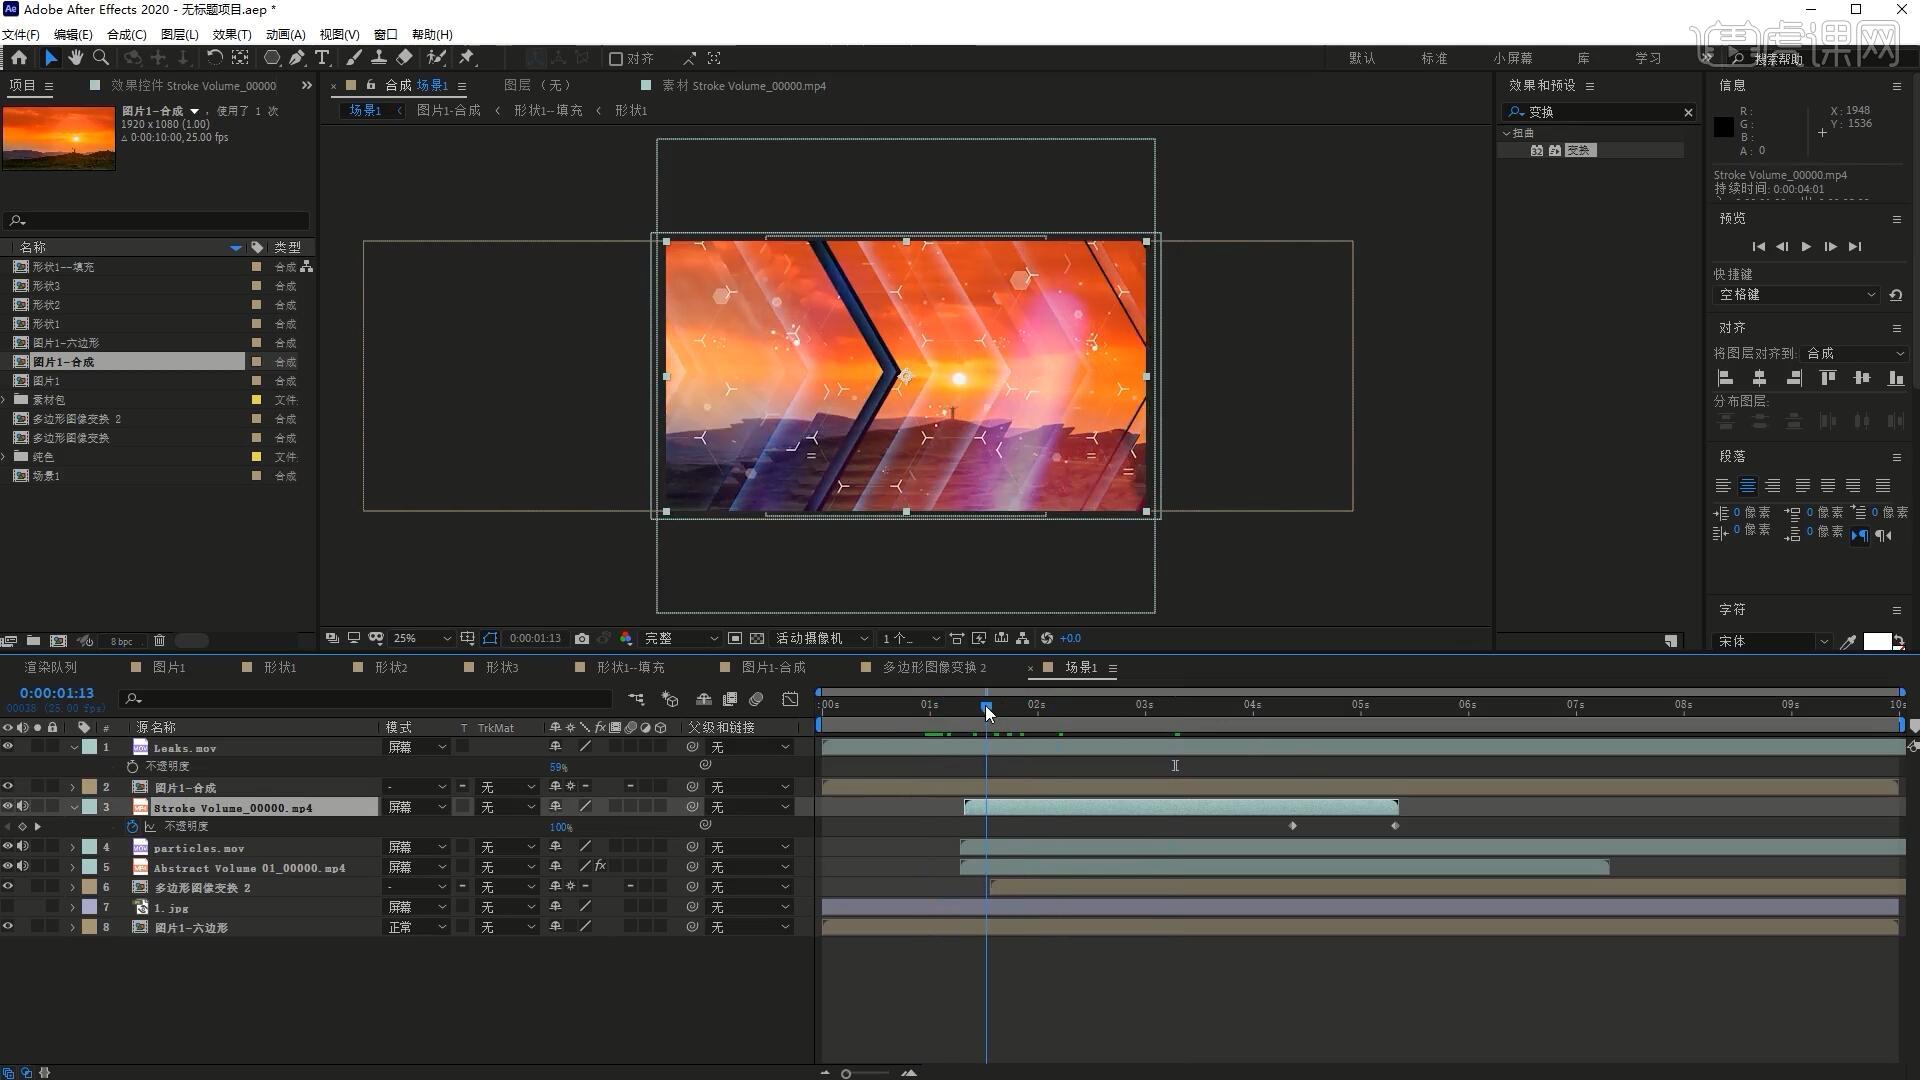The width and height of the screenshot is (1920, 1080).
Task: Click the snapshot camera icon in viewer
Action: click(x=582, y=638)
